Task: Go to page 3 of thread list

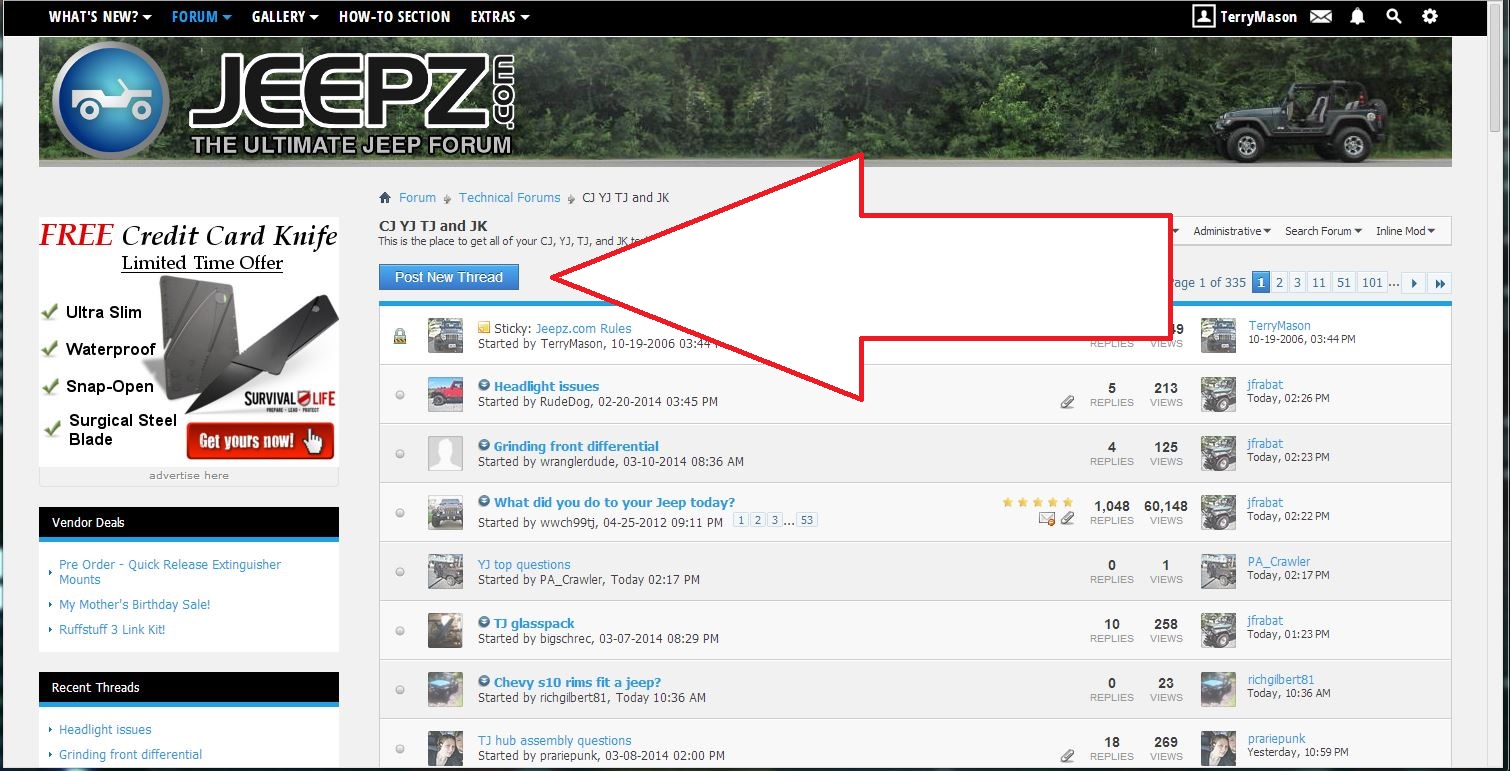Action: (x=1297, y=283)
